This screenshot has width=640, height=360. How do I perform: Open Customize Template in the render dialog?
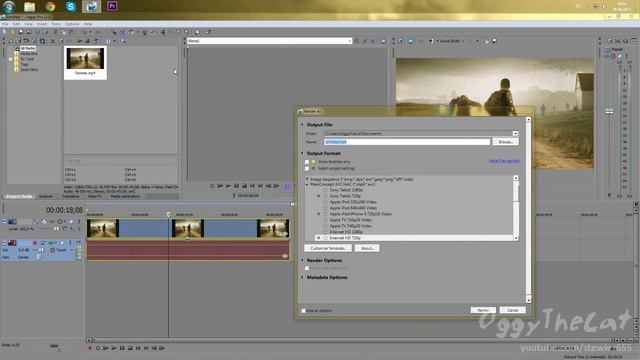click(328, 248)
